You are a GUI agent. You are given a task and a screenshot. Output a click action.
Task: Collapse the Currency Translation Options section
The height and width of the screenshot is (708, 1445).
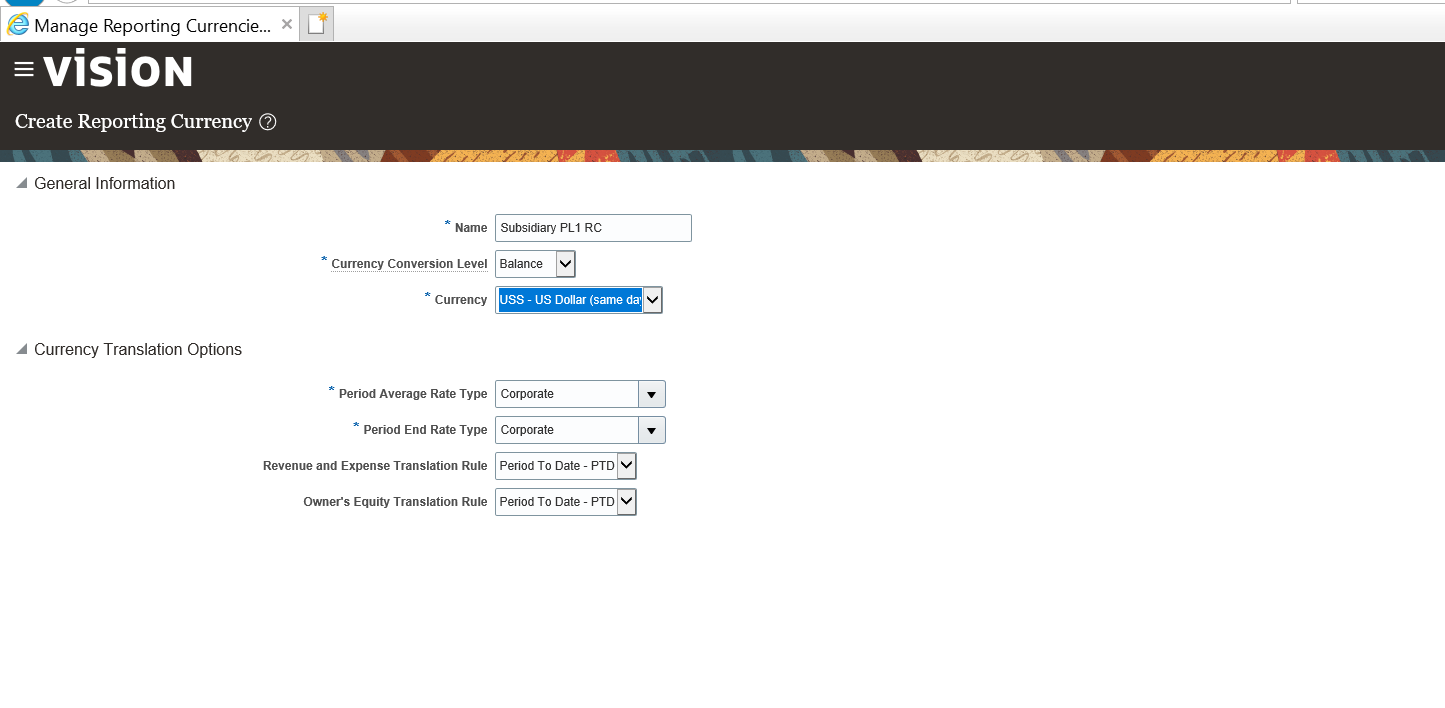21,349
